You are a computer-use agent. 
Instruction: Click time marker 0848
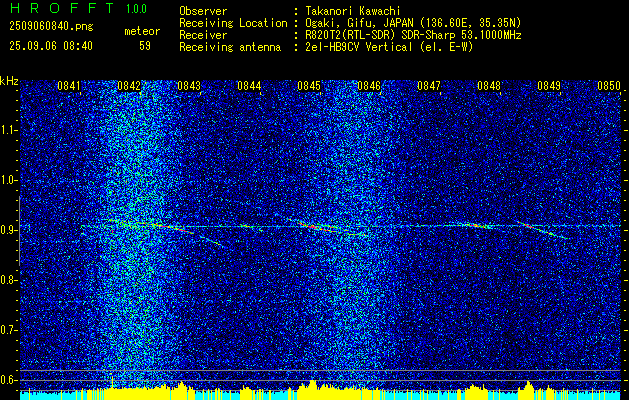489,86
